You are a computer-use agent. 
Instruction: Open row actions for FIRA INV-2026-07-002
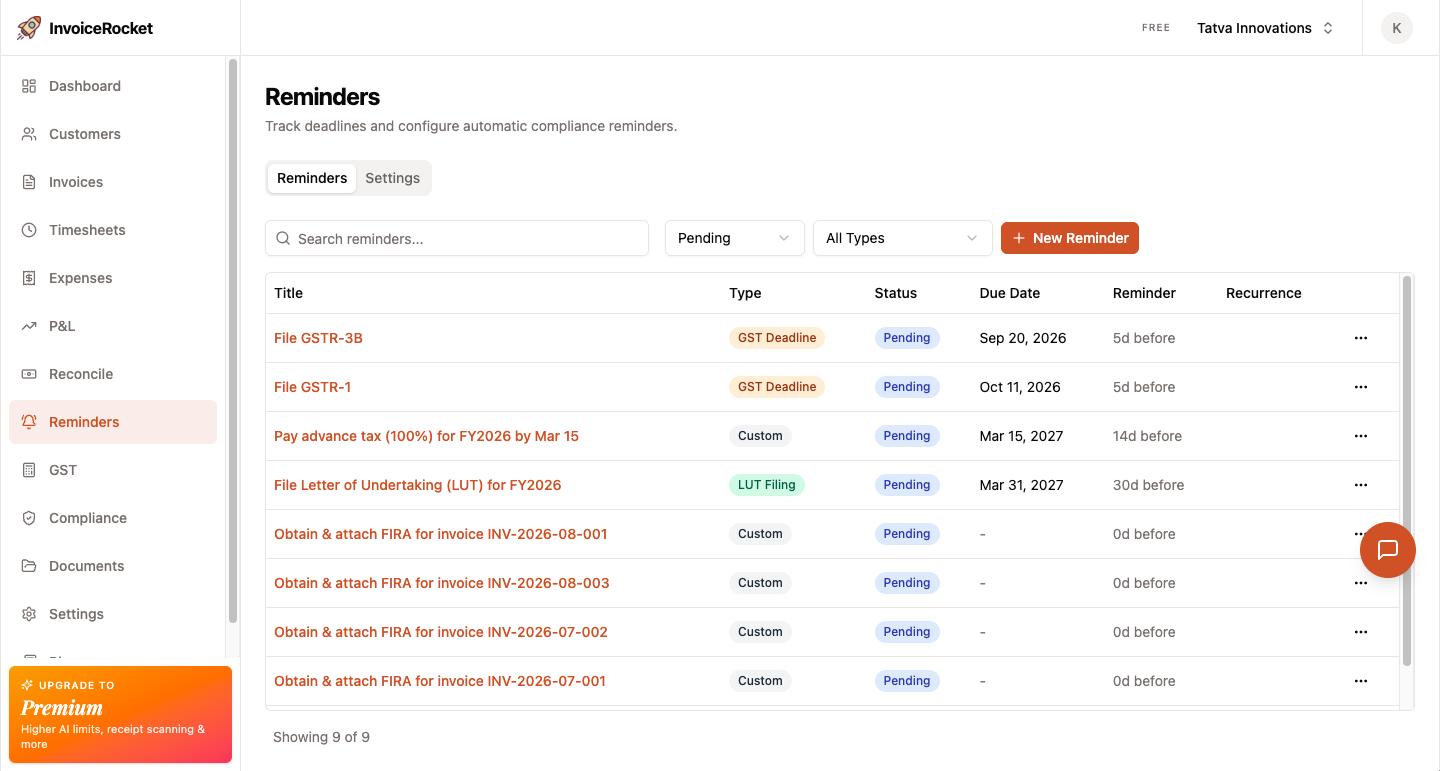tap(1361, 632)
